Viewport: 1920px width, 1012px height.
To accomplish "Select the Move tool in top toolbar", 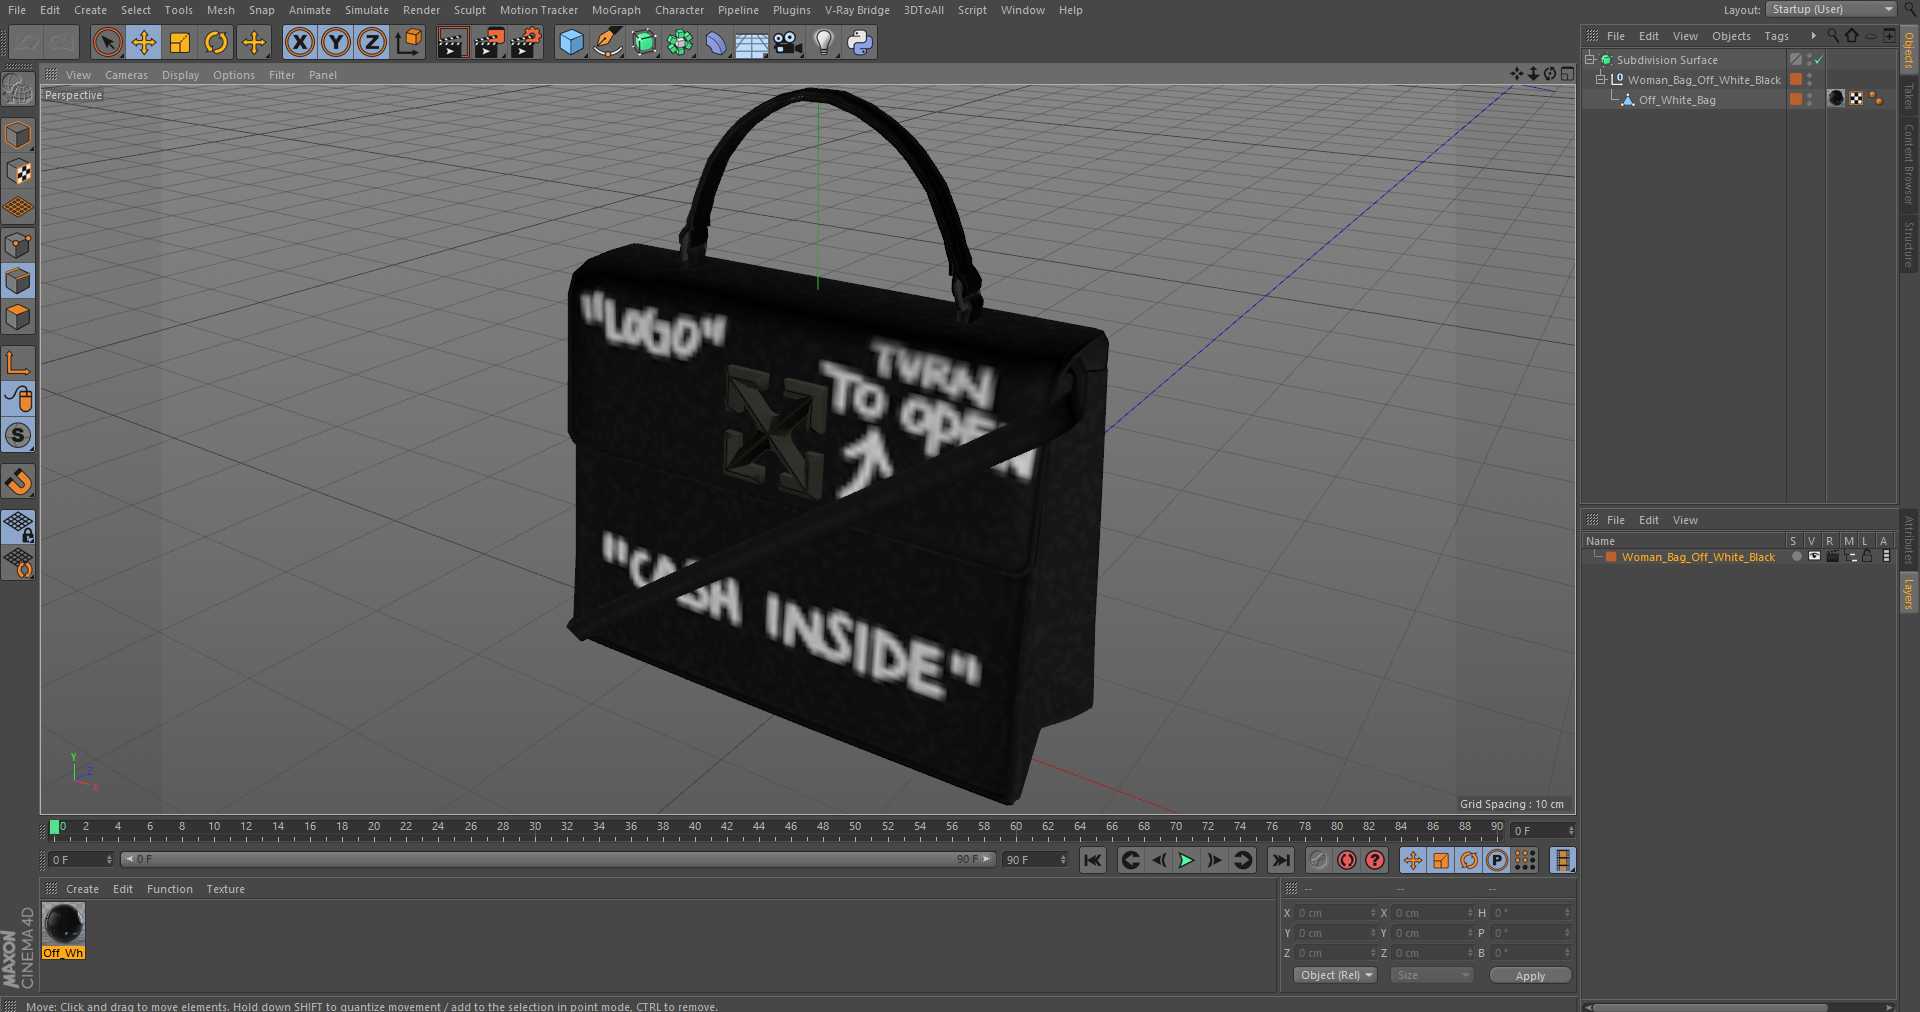I will [144, 42].
